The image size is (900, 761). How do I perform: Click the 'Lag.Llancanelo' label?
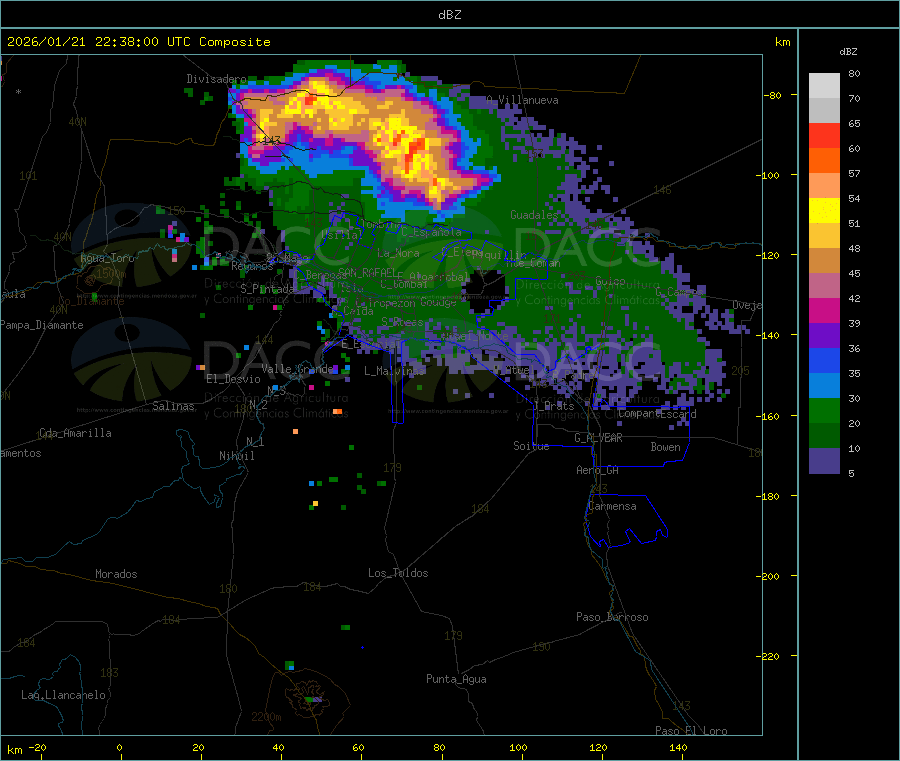tap(63, 695)
